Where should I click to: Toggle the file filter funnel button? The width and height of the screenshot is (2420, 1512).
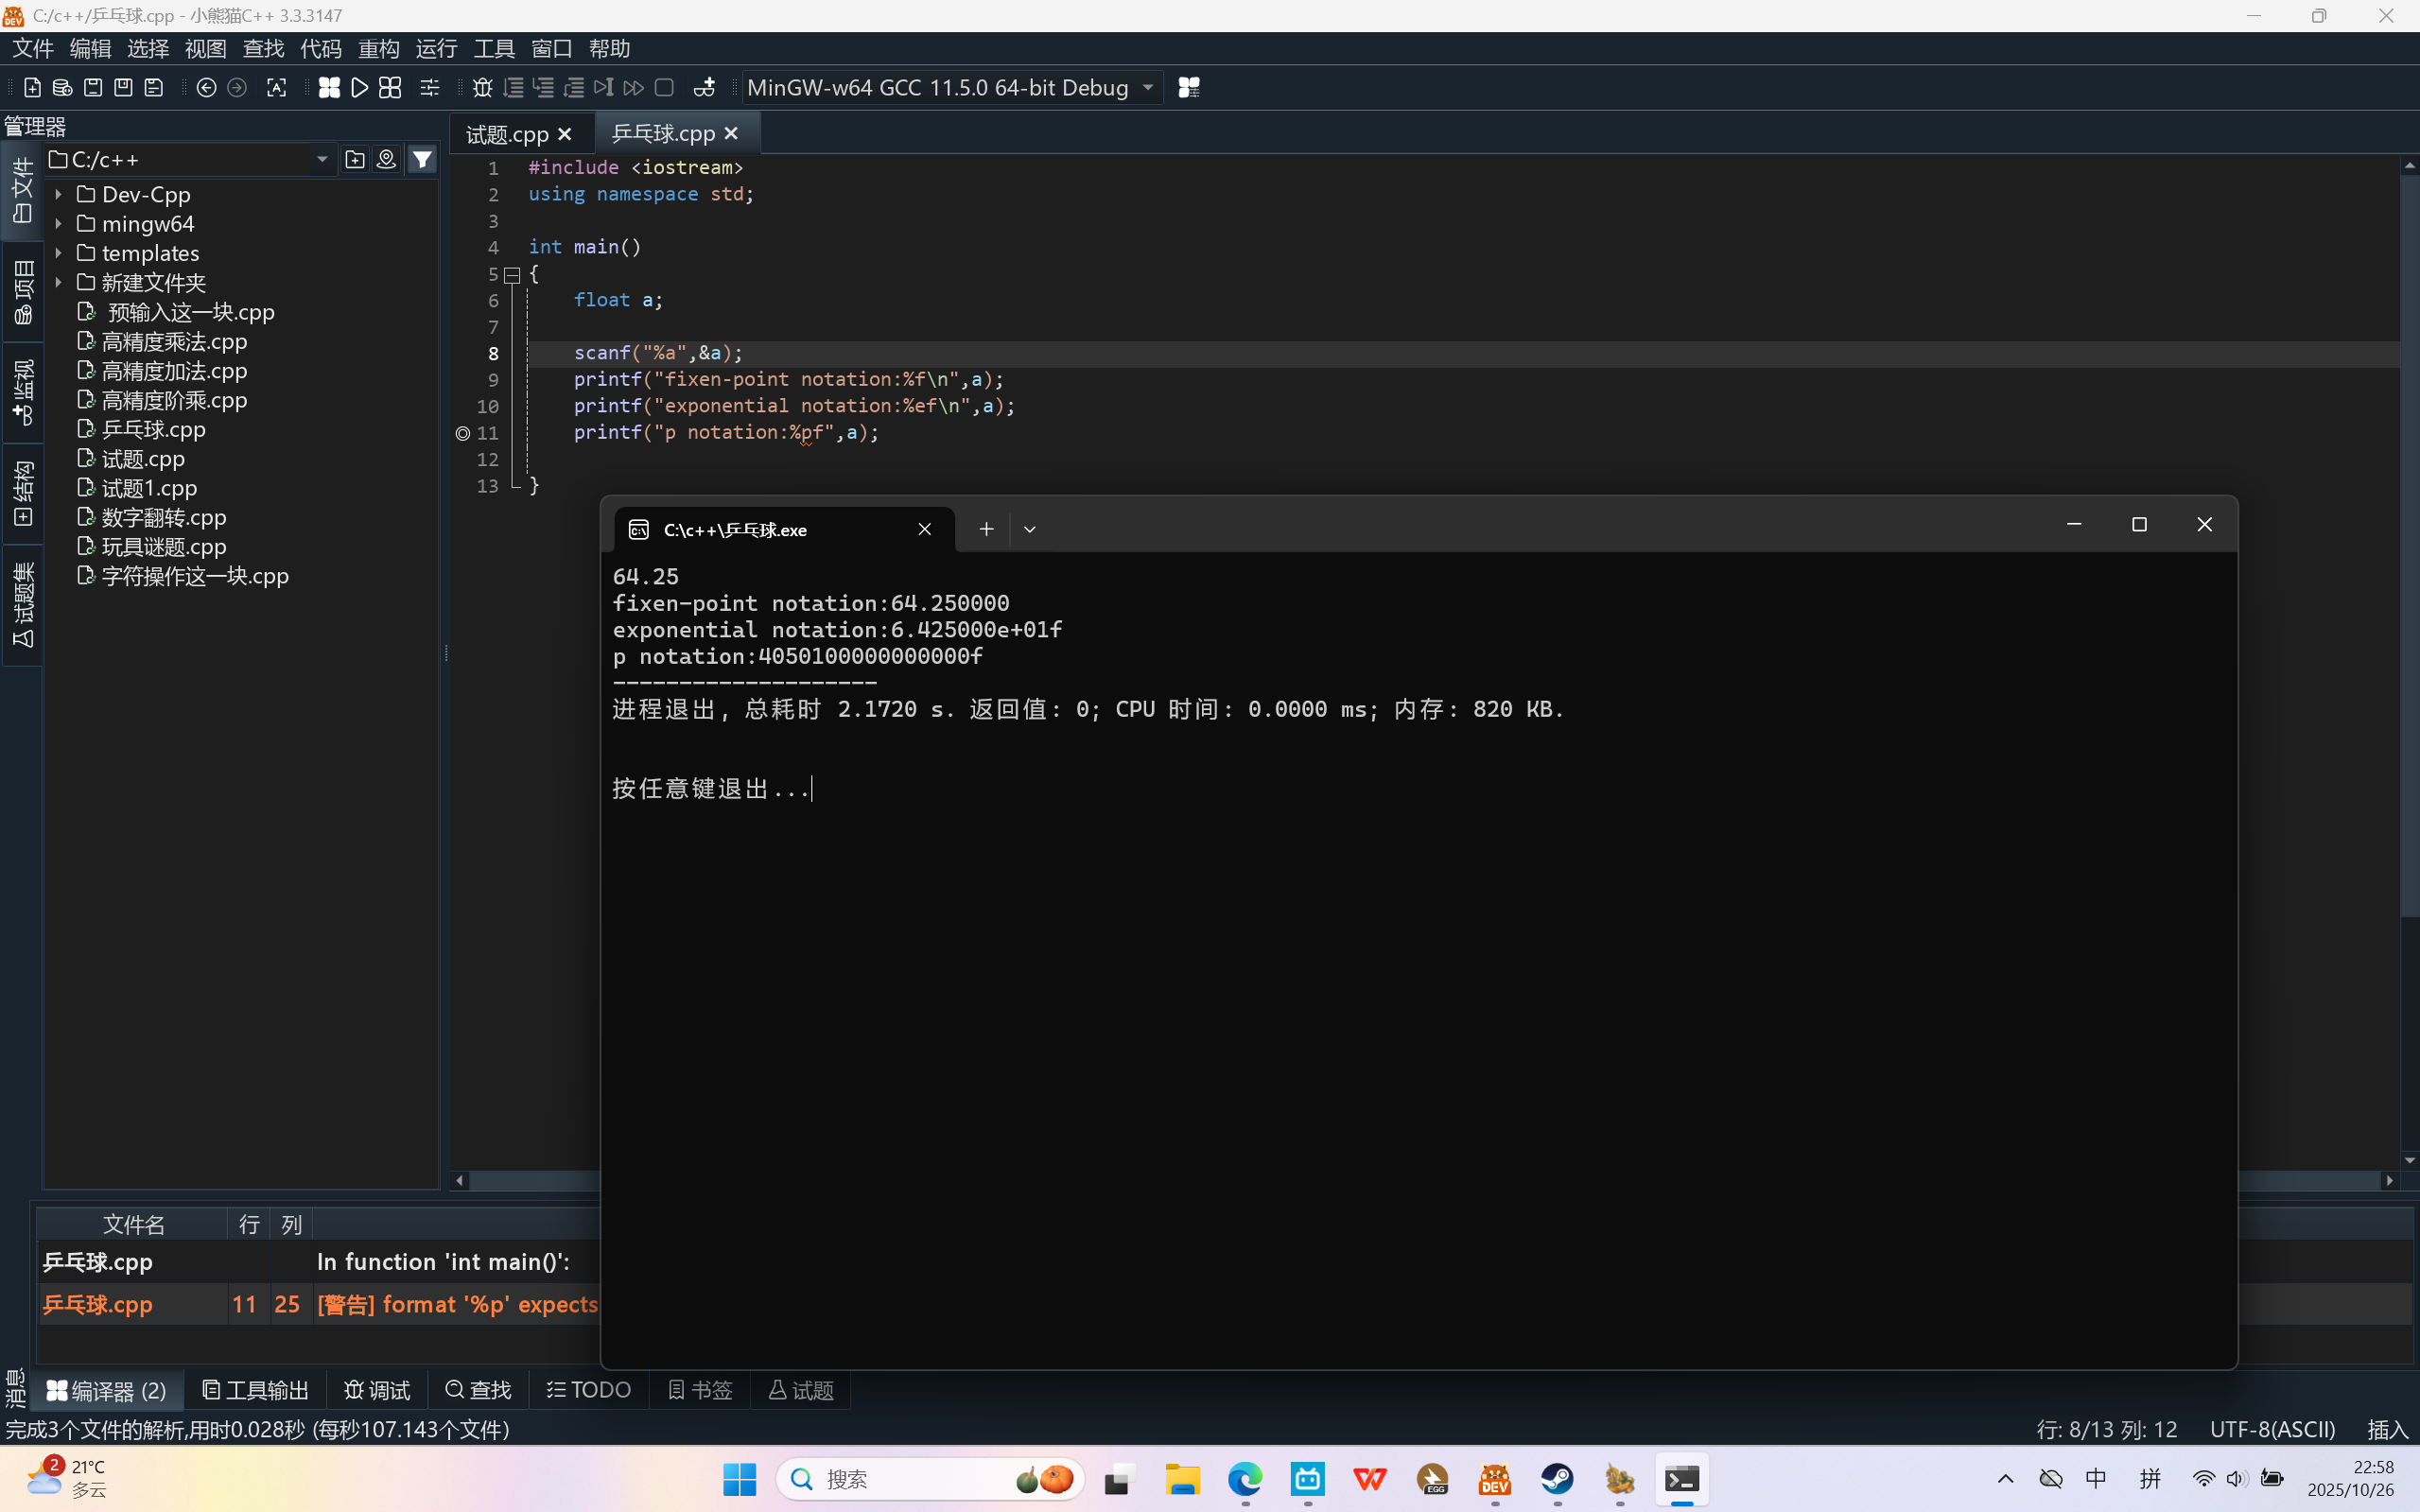pyautogui.click(x=423, y=159)
